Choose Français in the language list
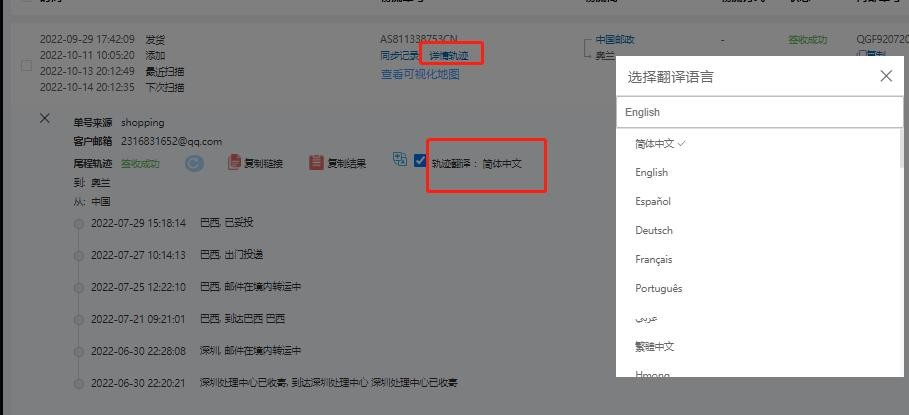Viewport: 909px width, 415px height. pos(654,259)
